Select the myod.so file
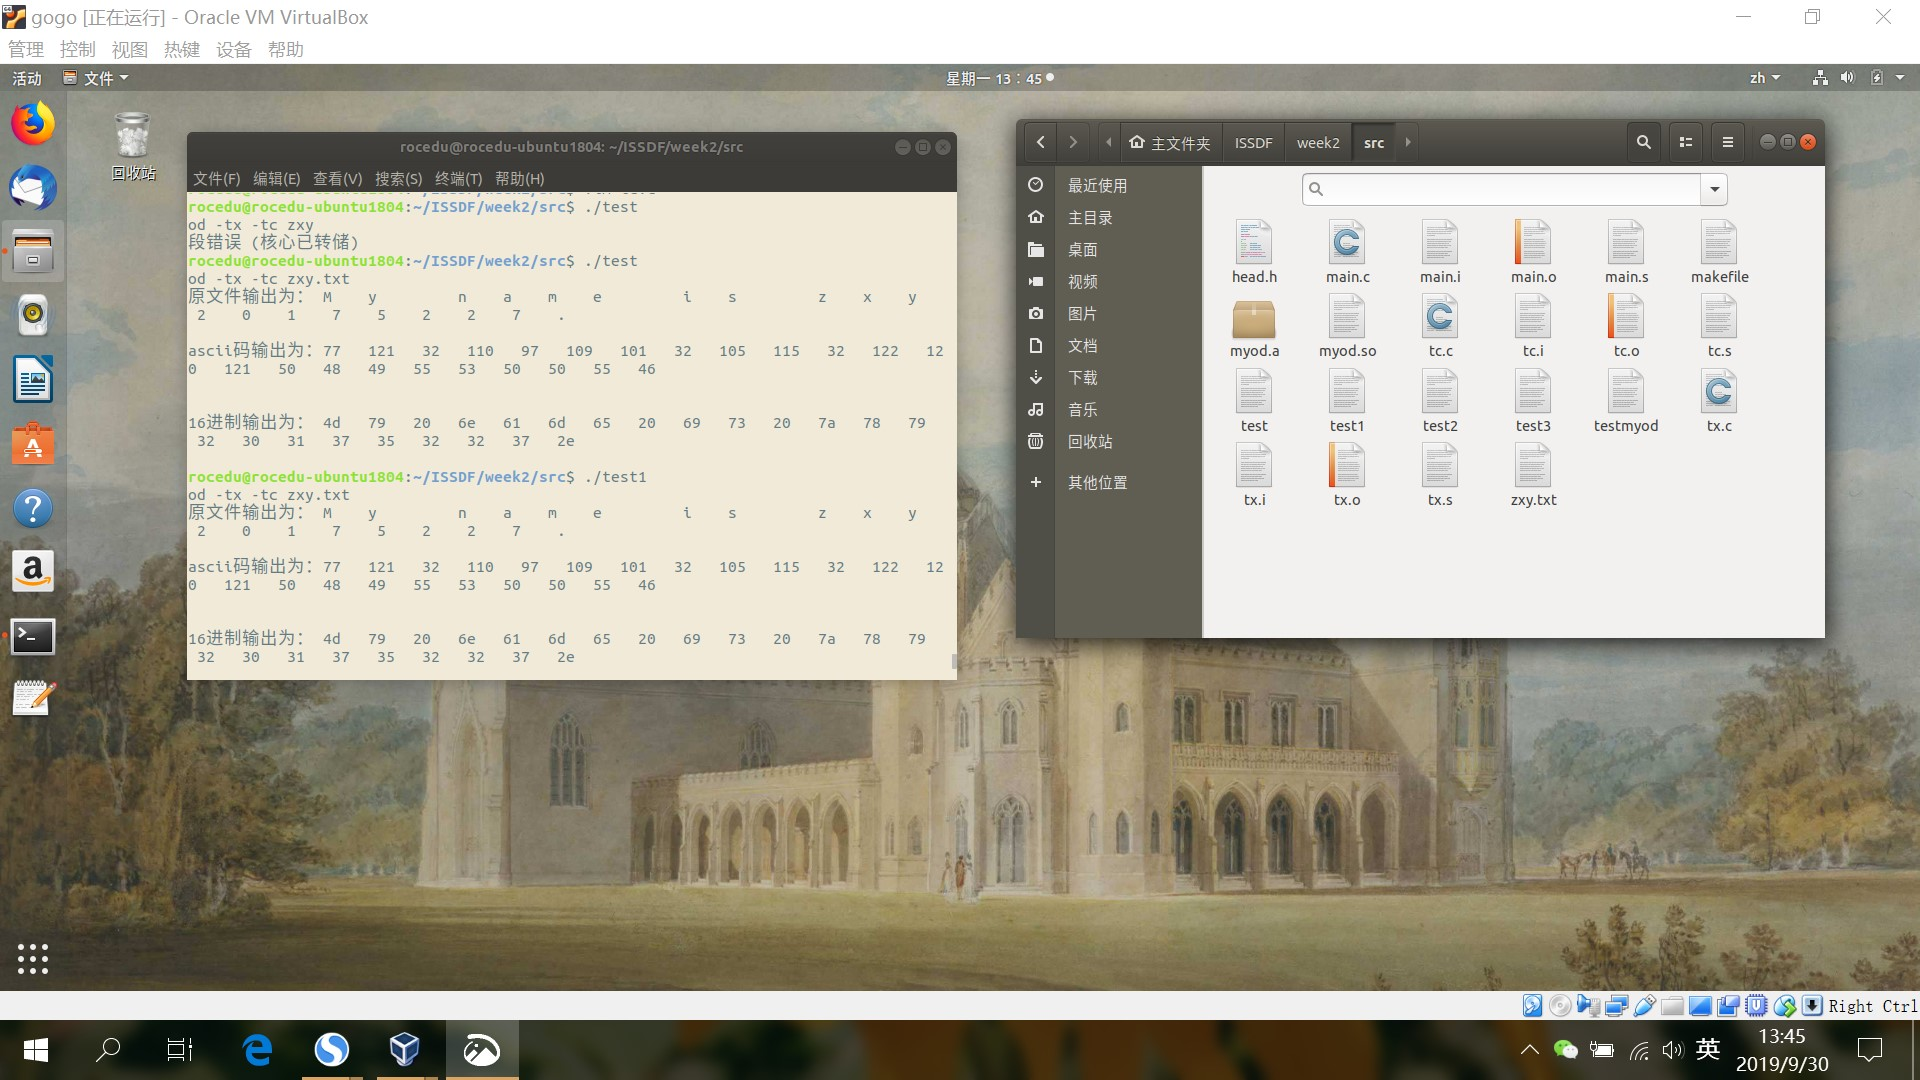The height and width of the screenshot is (1080, 1920). tap(1347, 326)
